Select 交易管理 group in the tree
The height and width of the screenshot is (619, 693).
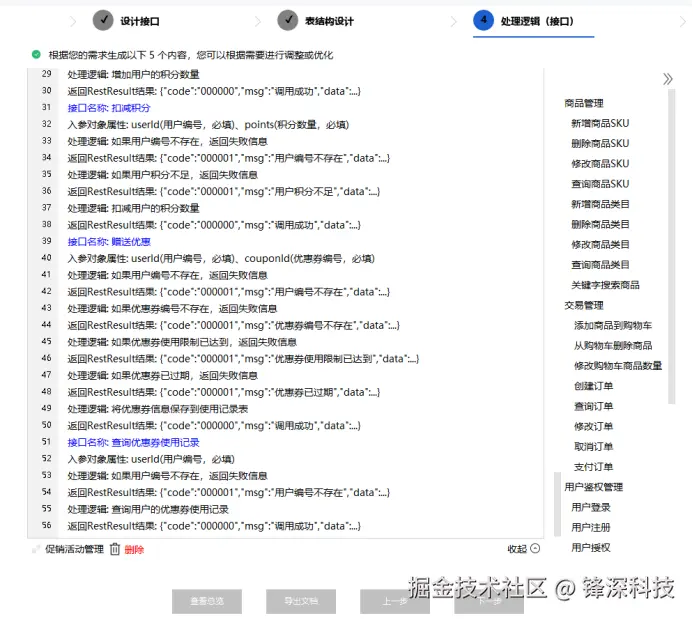[584, 305]
